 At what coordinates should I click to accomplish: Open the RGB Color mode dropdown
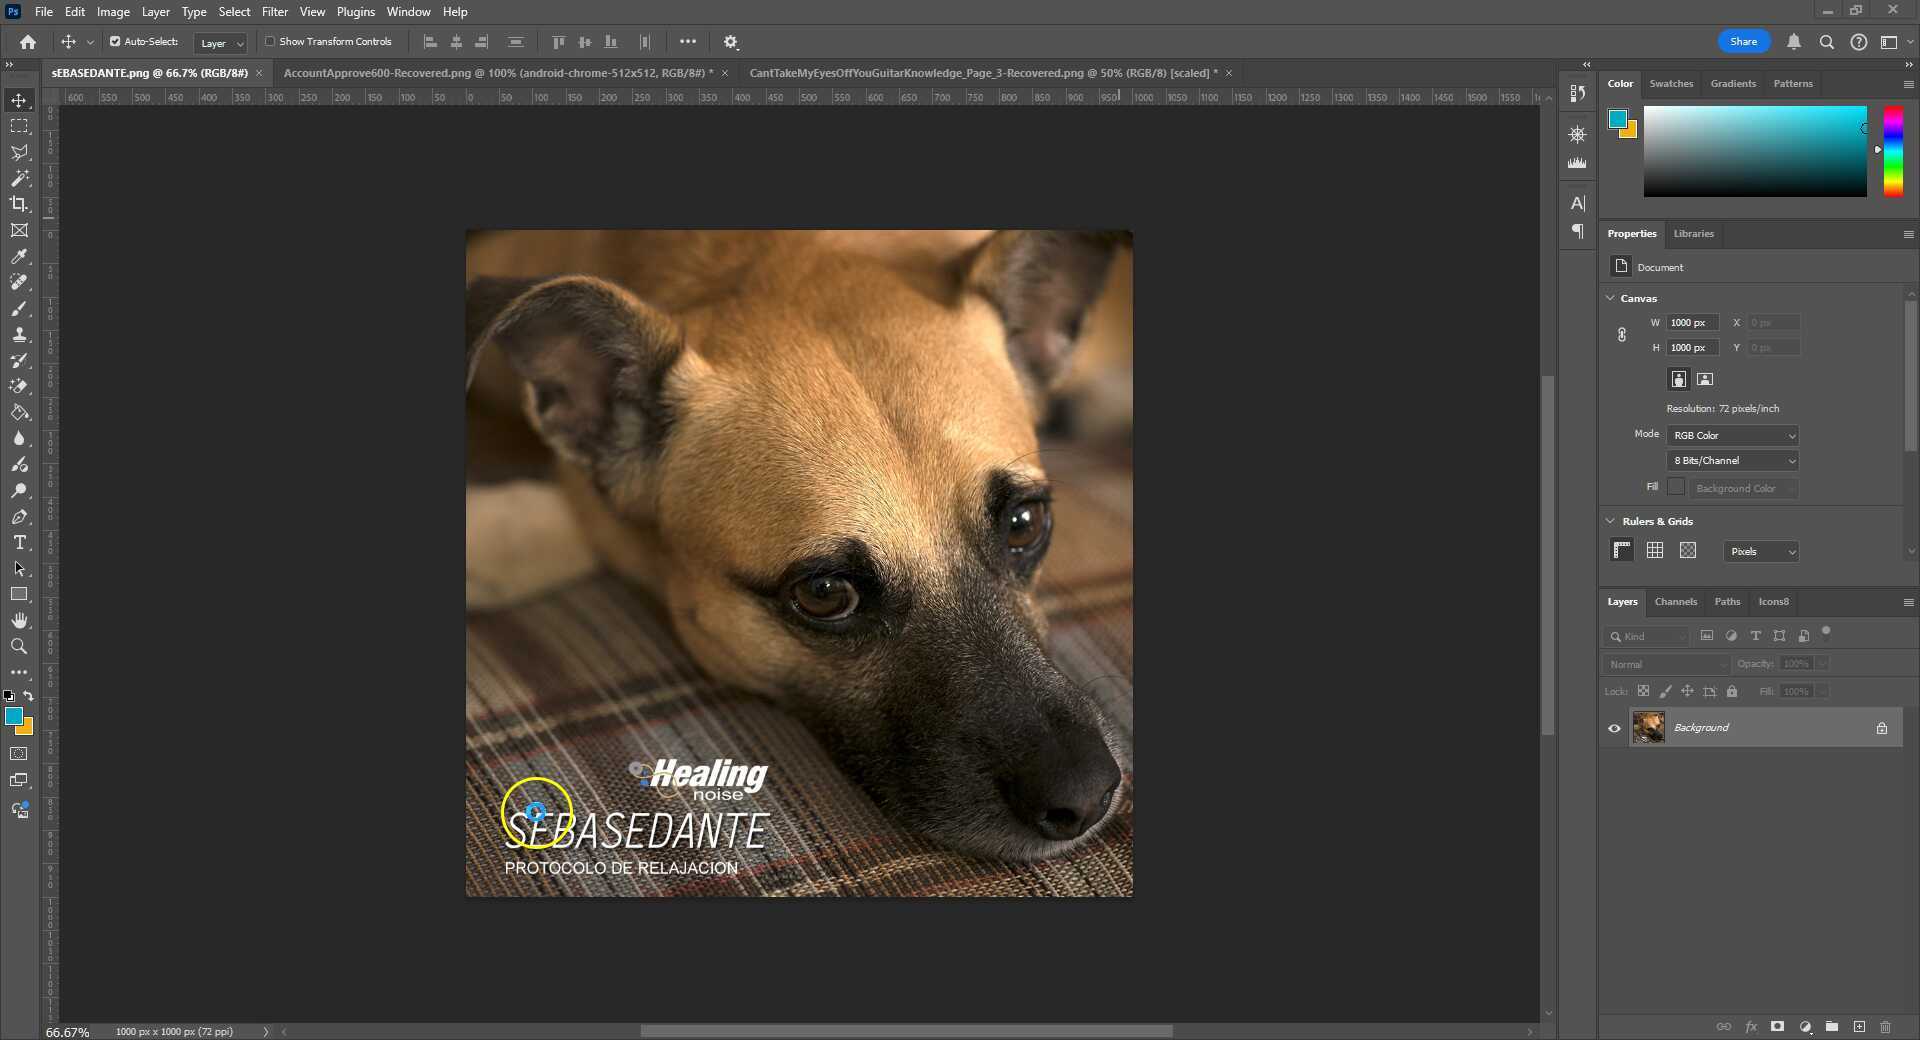pos(1732,435)
